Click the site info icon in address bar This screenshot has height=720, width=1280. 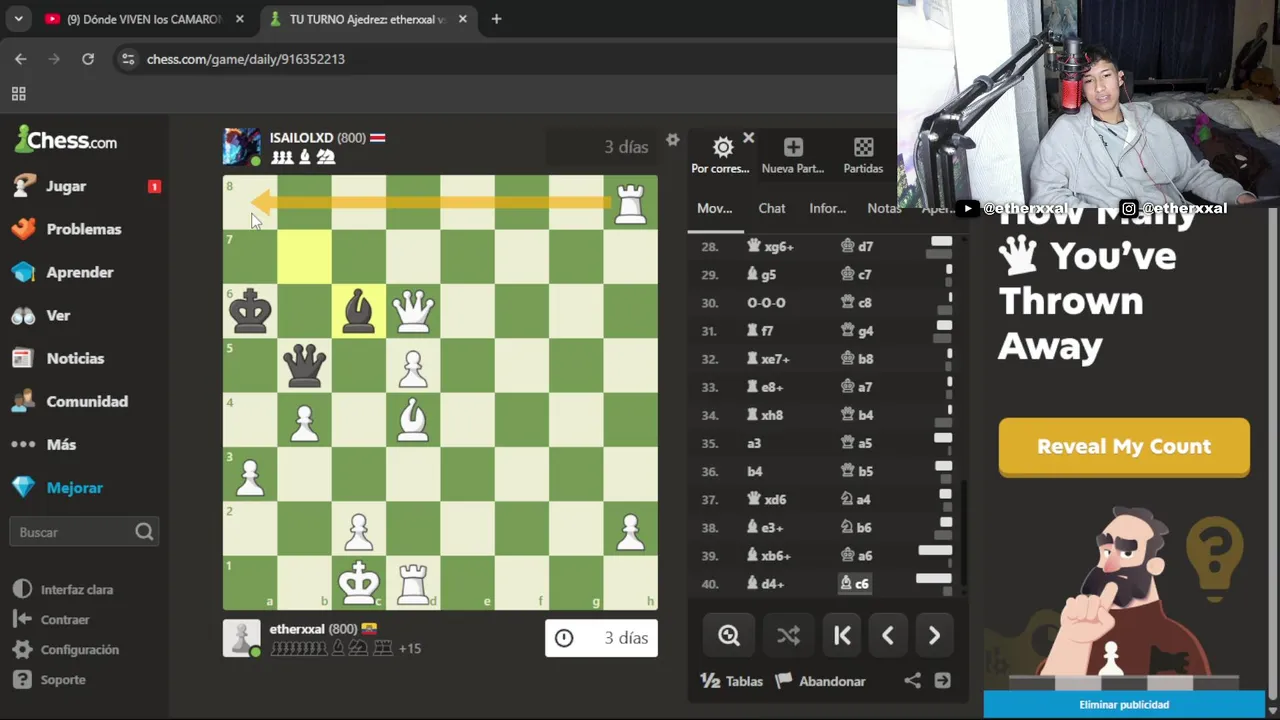click(x=127, y=59)
